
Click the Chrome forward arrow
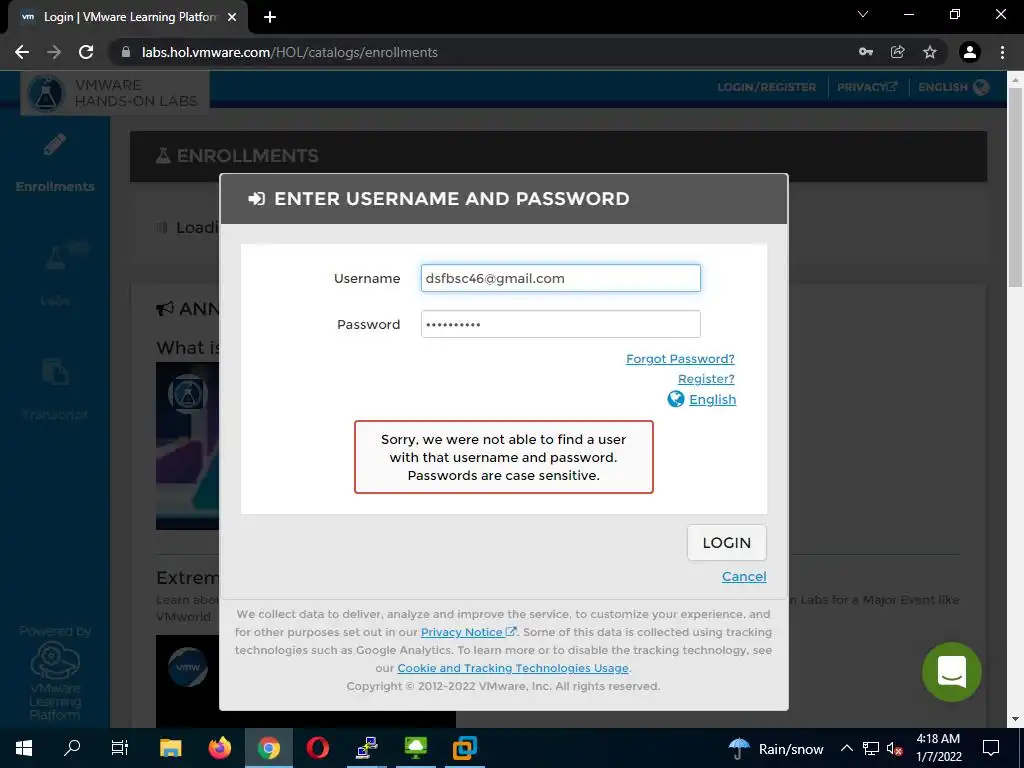[x=54, y=52]
